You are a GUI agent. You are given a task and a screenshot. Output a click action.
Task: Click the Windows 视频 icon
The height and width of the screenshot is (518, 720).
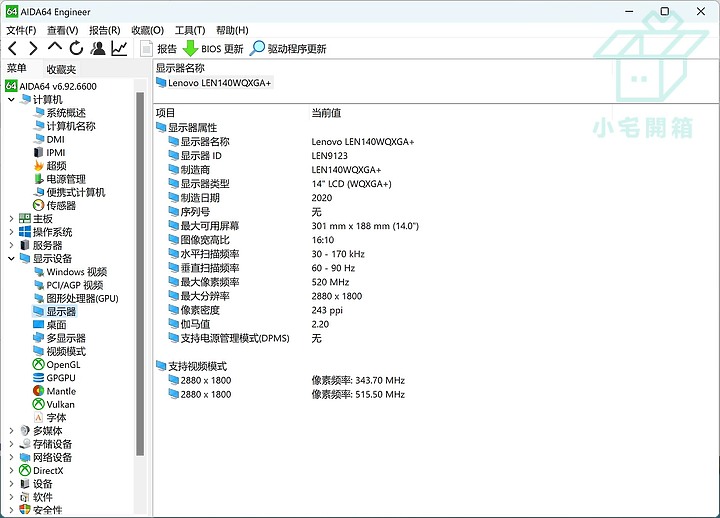(39, 272)
